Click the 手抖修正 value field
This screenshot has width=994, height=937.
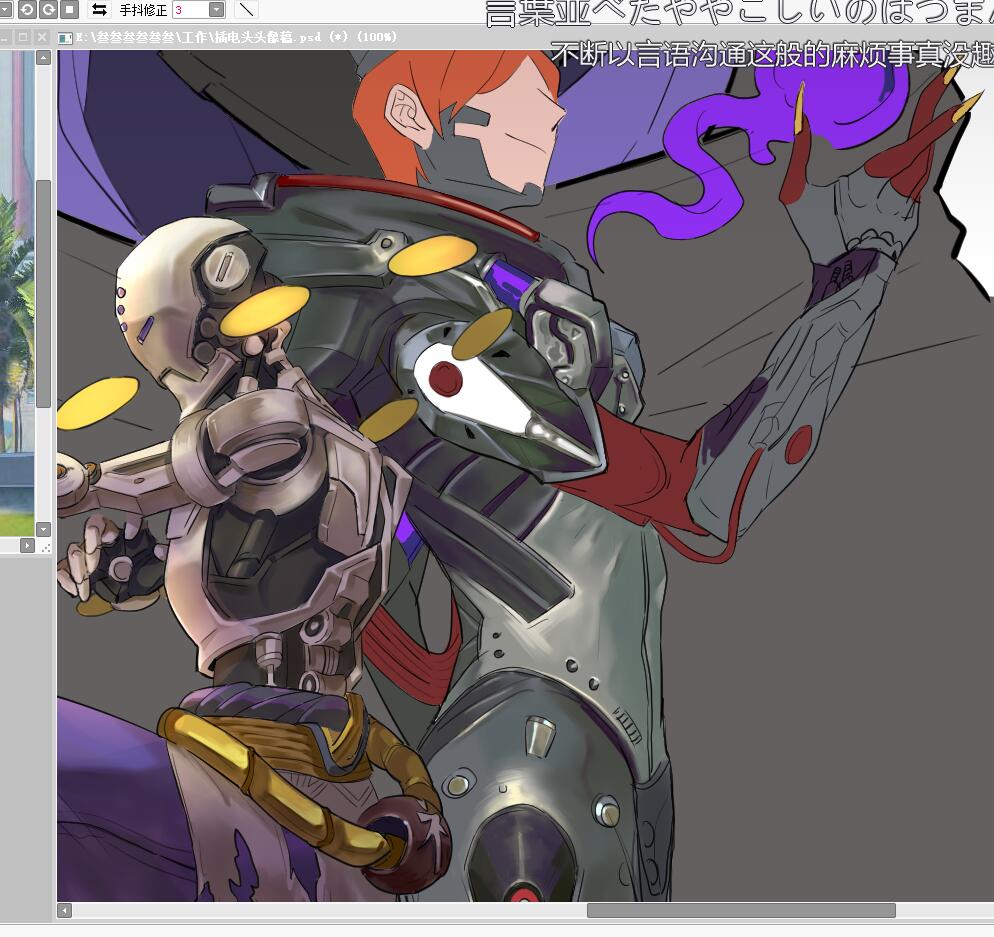click(190, 9)
